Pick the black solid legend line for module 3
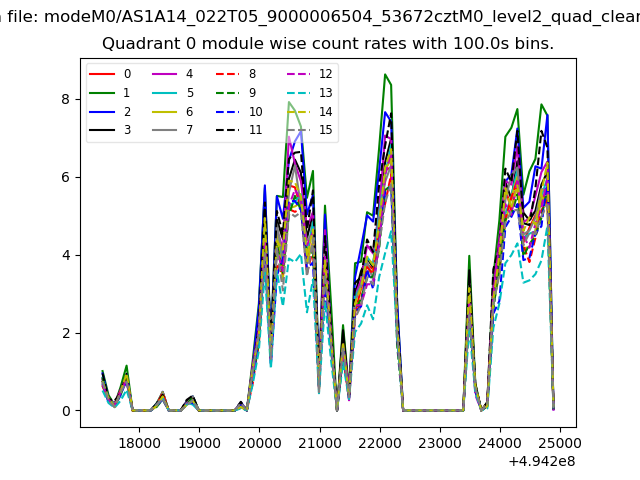Screen dimensions: 640x480 coord(102,131)
